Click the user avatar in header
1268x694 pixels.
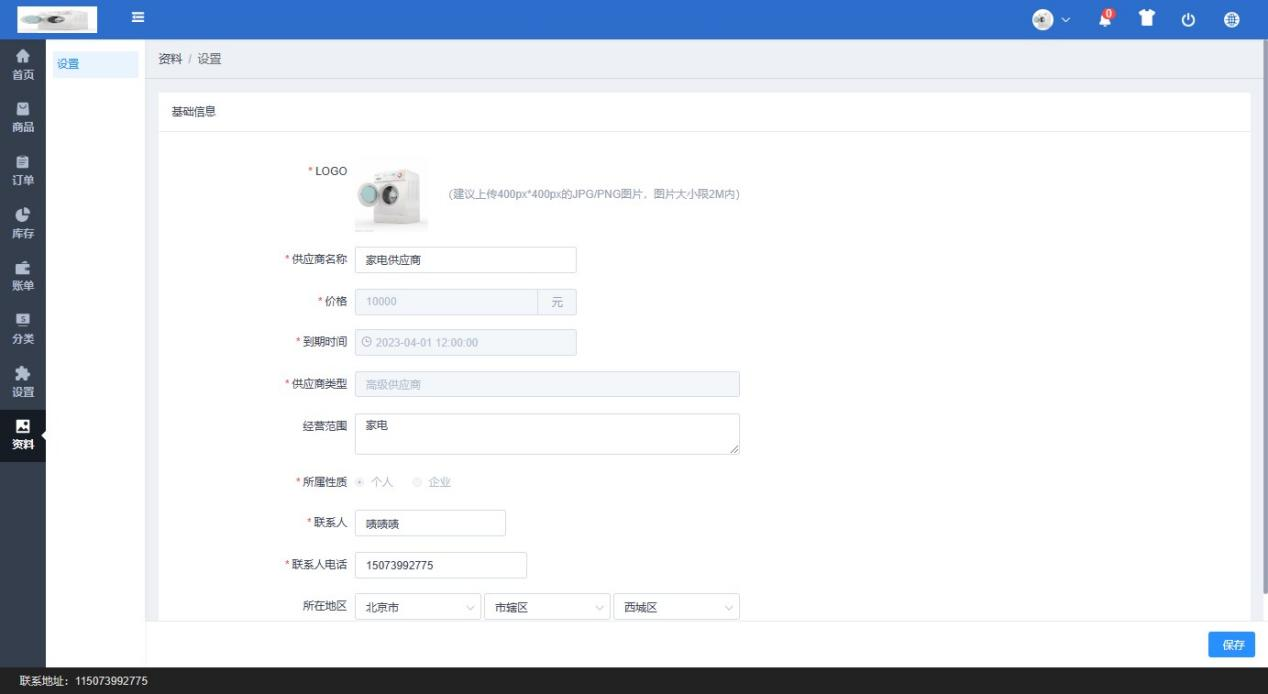coord(1043,20)
